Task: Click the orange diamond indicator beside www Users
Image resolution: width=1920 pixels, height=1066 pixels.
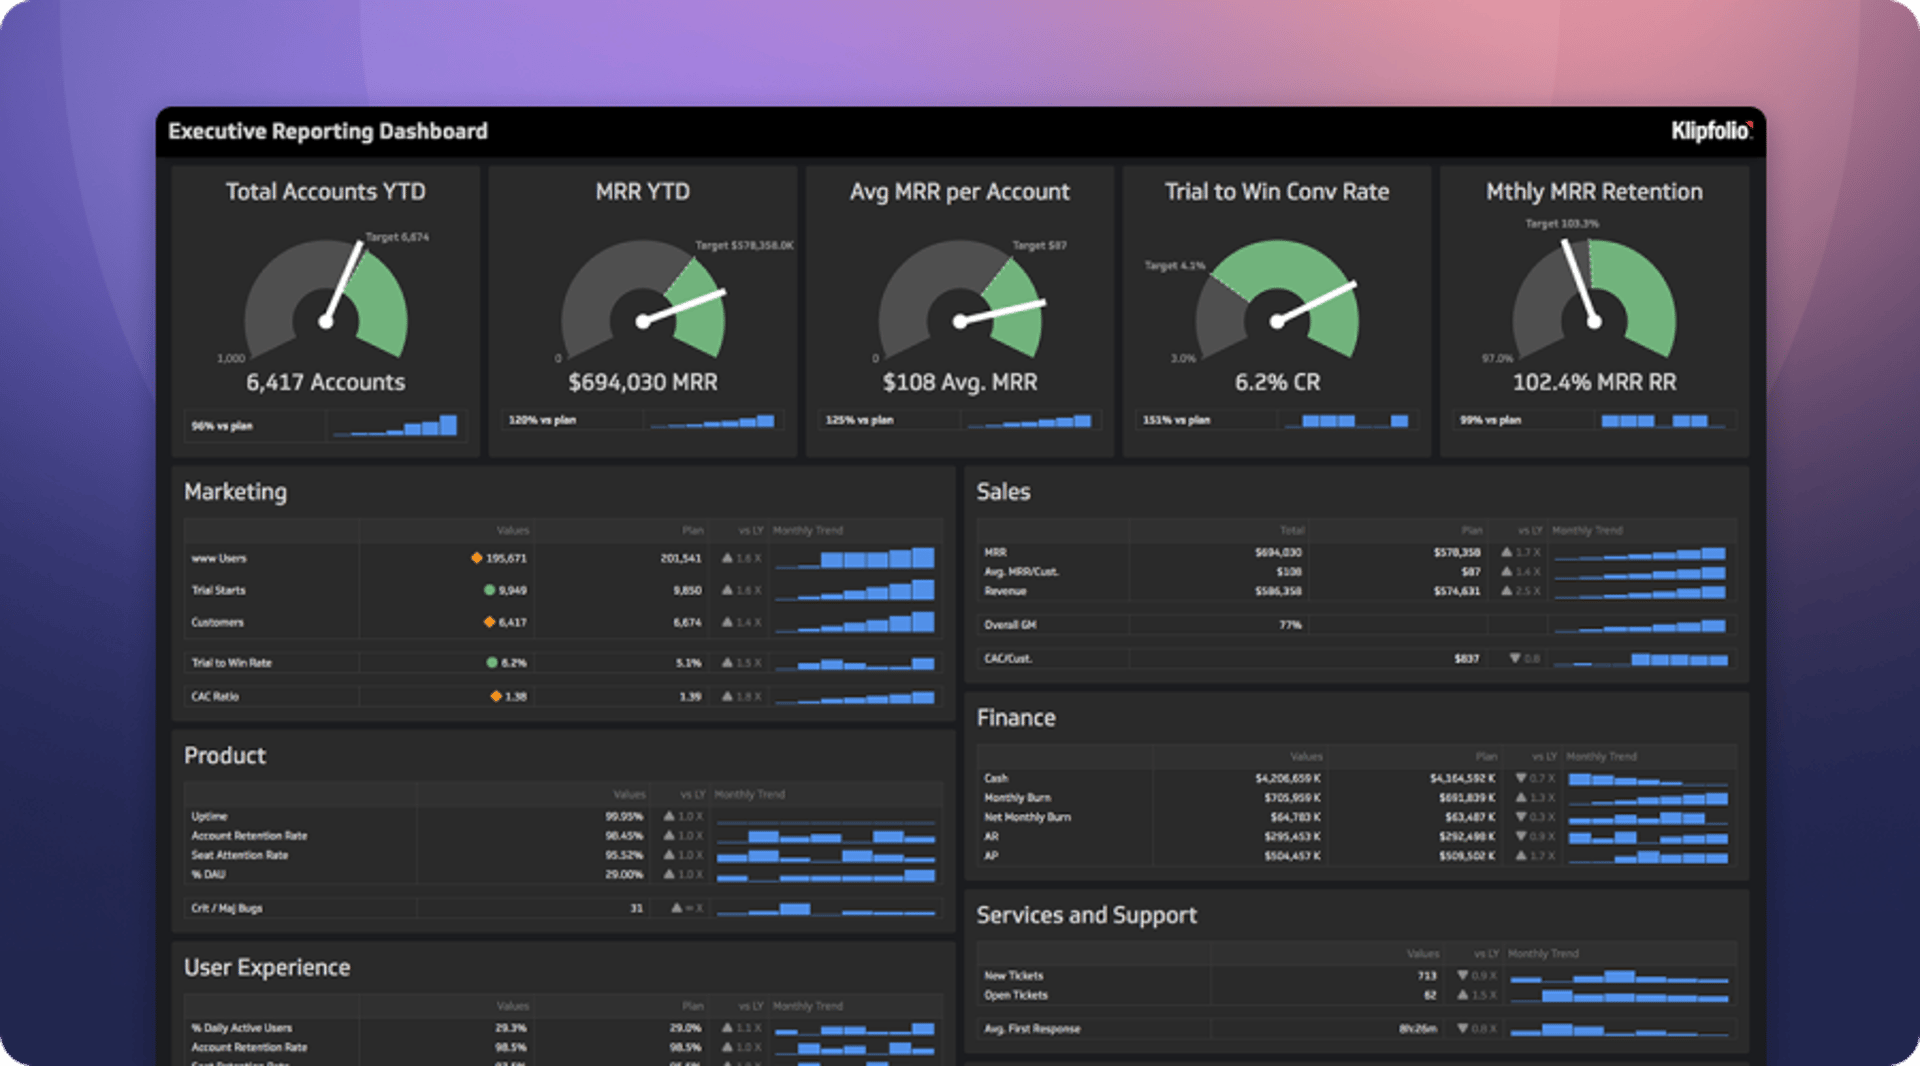Action: click(477, 558)
